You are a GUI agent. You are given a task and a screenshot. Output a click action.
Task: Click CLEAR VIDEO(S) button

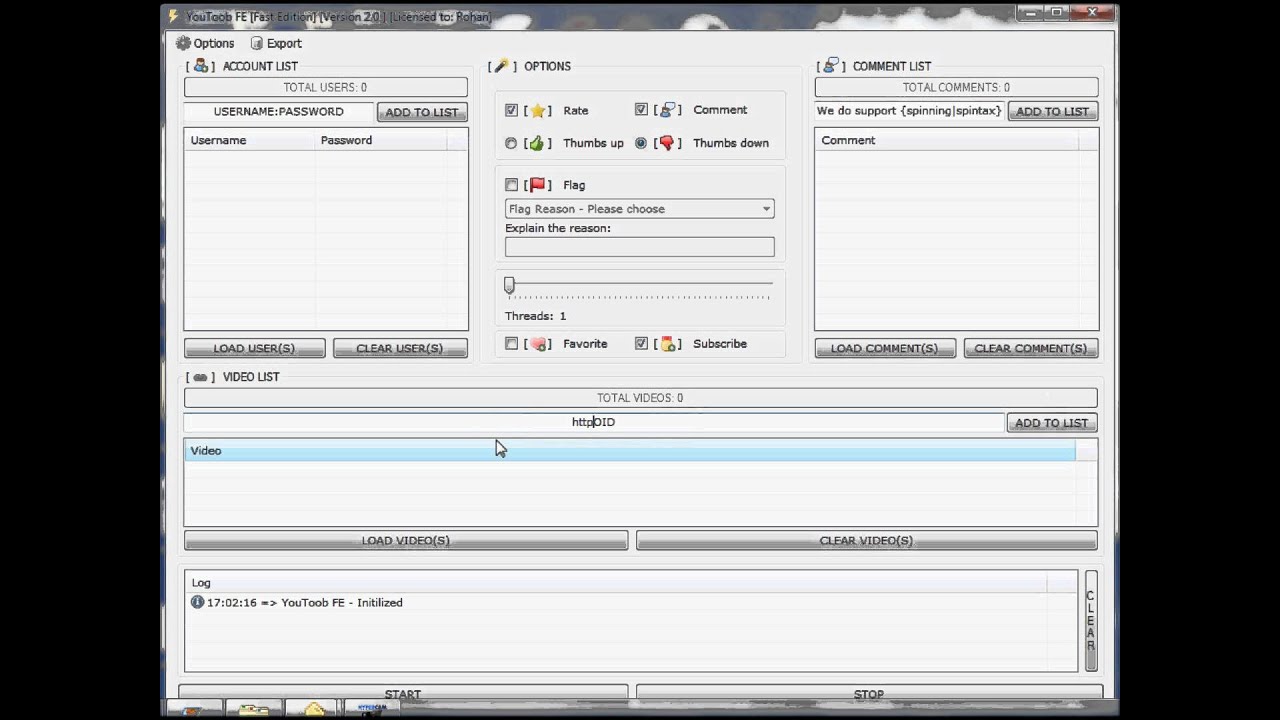click(866, 540)
